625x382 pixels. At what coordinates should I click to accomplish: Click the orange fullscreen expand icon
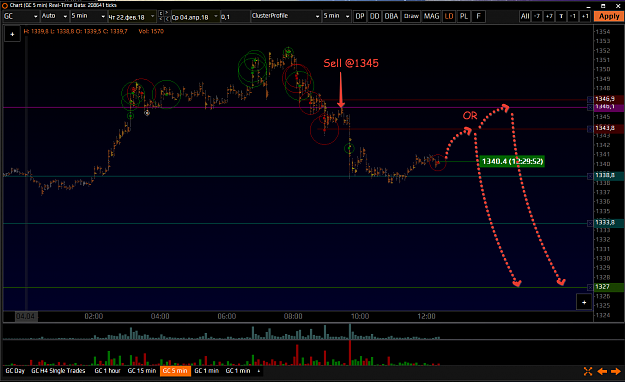pyautogui.click(x=588, y=371)
